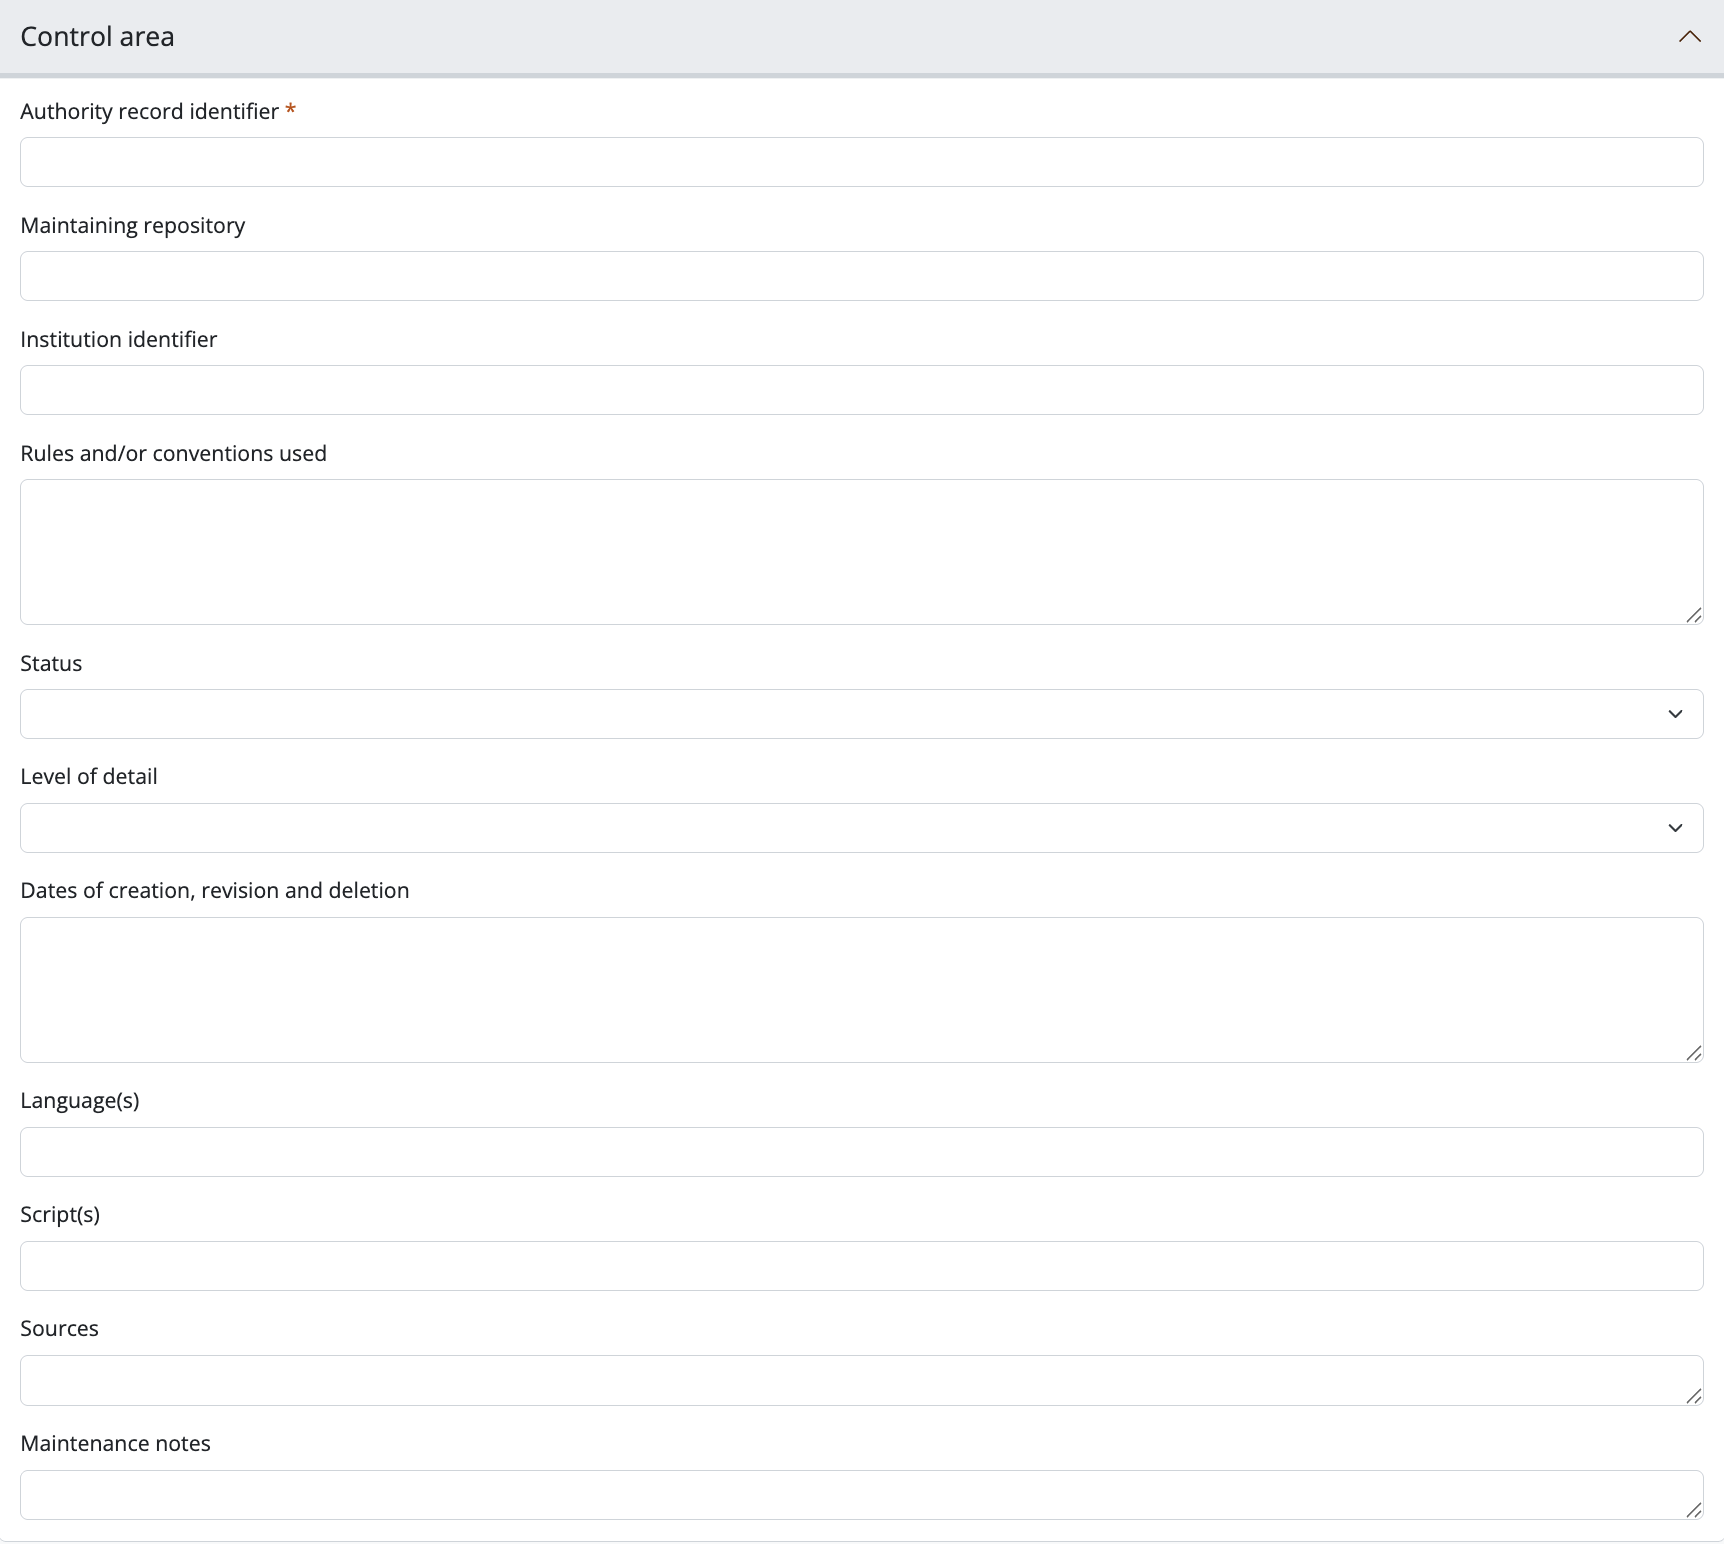Select the Institution identifier text box
Viewport: 1724px width, 1544px height.
(x=861, y=390)
